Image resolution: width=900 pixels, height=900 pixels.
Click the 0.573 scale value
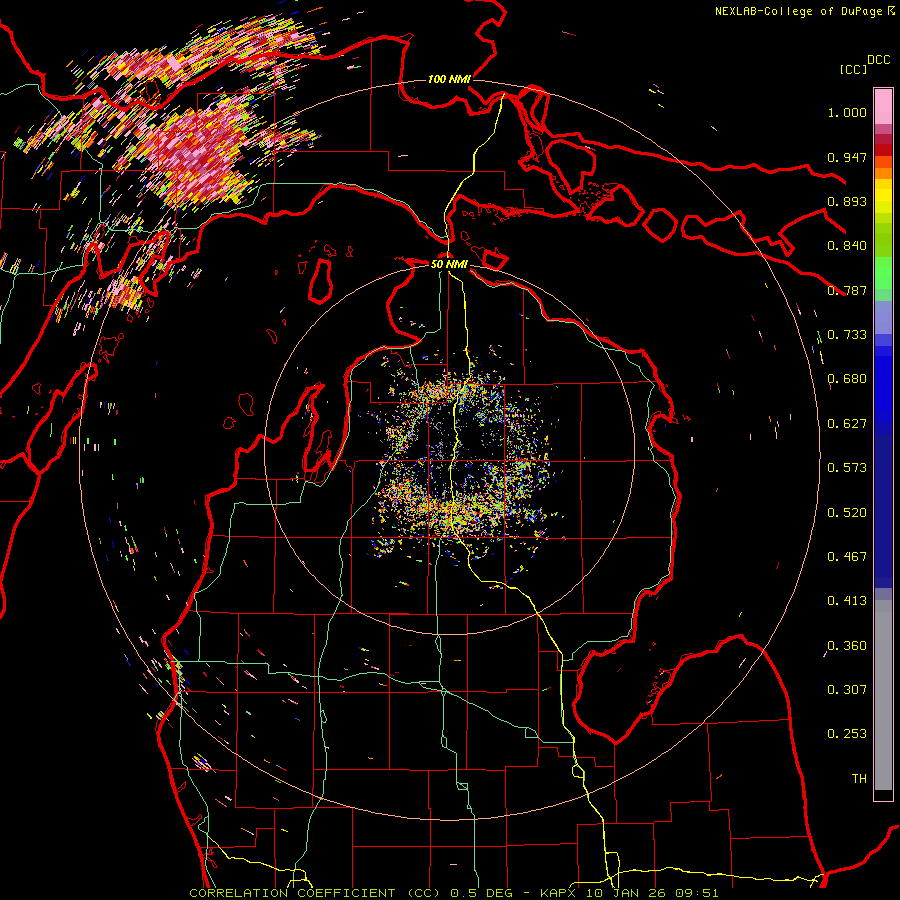coord(847,468)
